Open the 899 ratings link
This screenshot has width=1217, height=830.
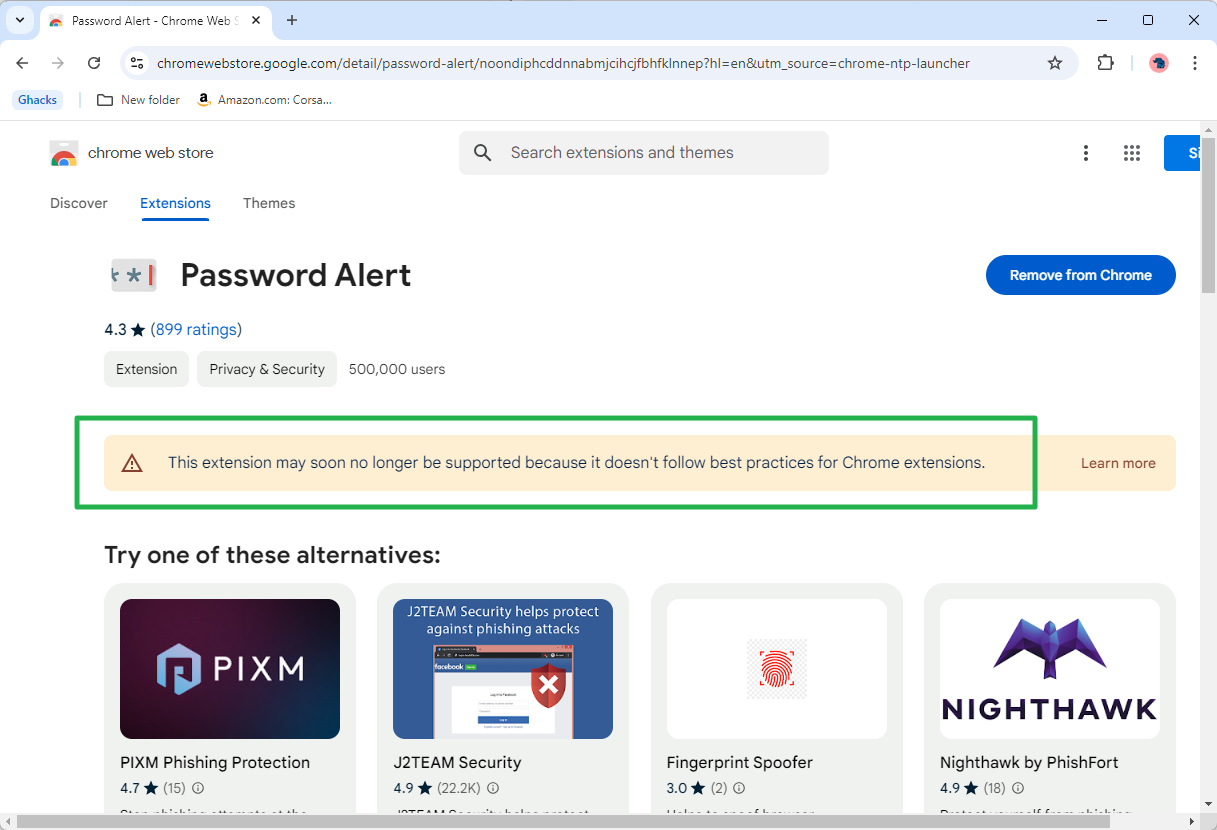pyautogui.click(x=196, y=329)
